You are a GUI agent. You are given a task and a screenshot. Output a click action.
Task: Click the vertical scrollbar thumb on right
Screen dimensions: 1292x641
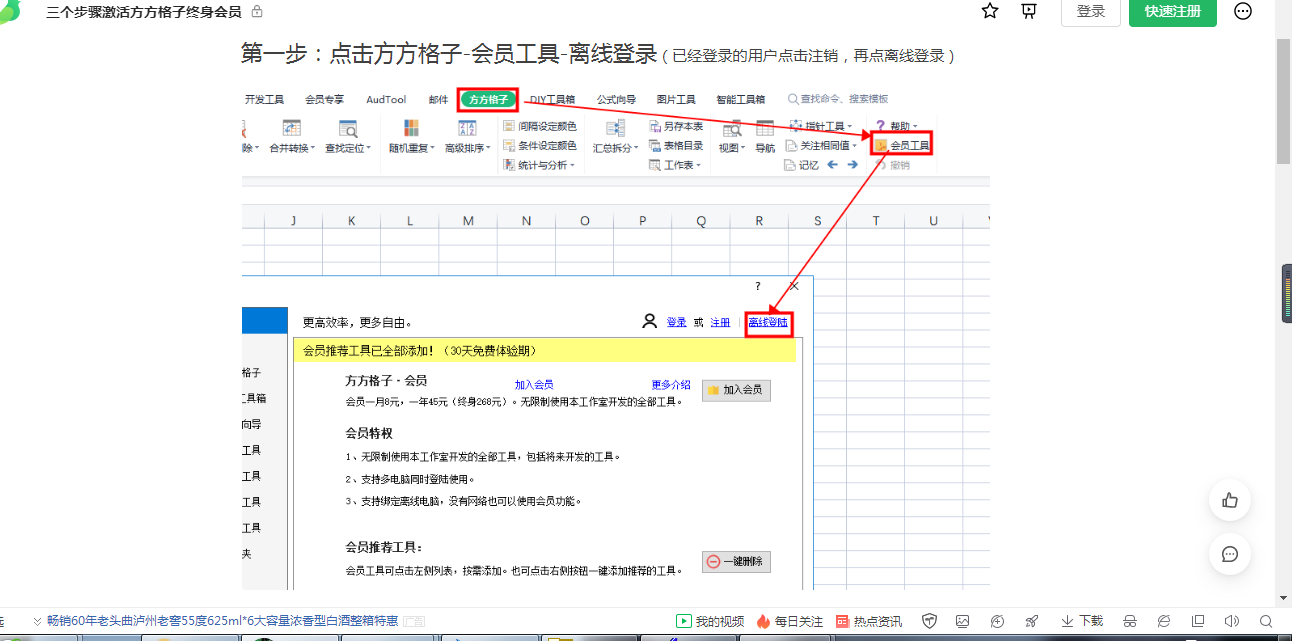tap(1286, 293)
